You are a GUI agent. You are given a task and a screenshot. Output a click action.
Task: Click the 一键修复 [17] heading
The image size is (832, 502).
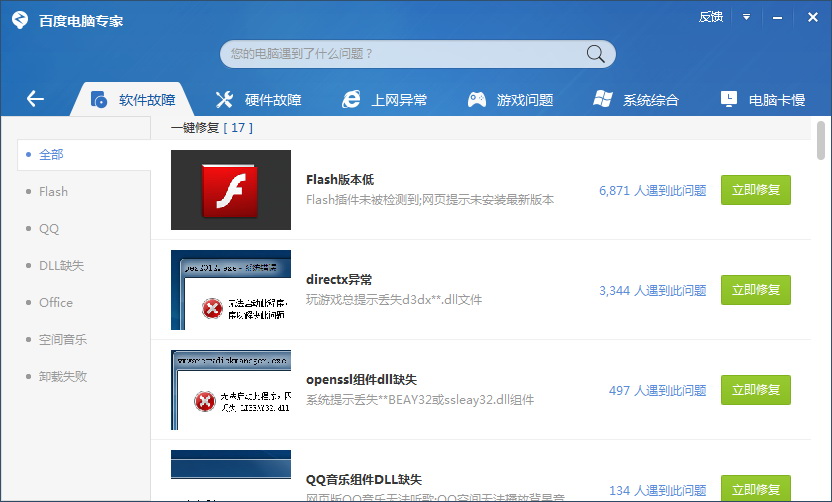[212, 128]
